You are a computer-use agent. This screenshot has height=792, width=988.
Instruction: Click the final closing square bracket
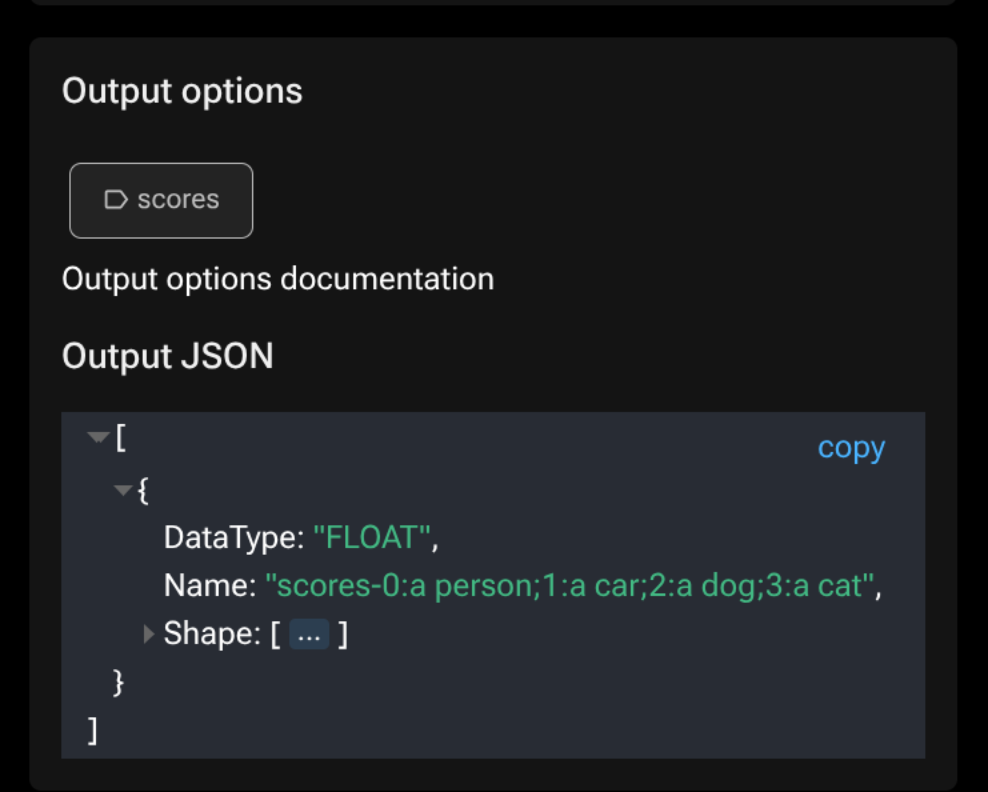pos(93,731)
